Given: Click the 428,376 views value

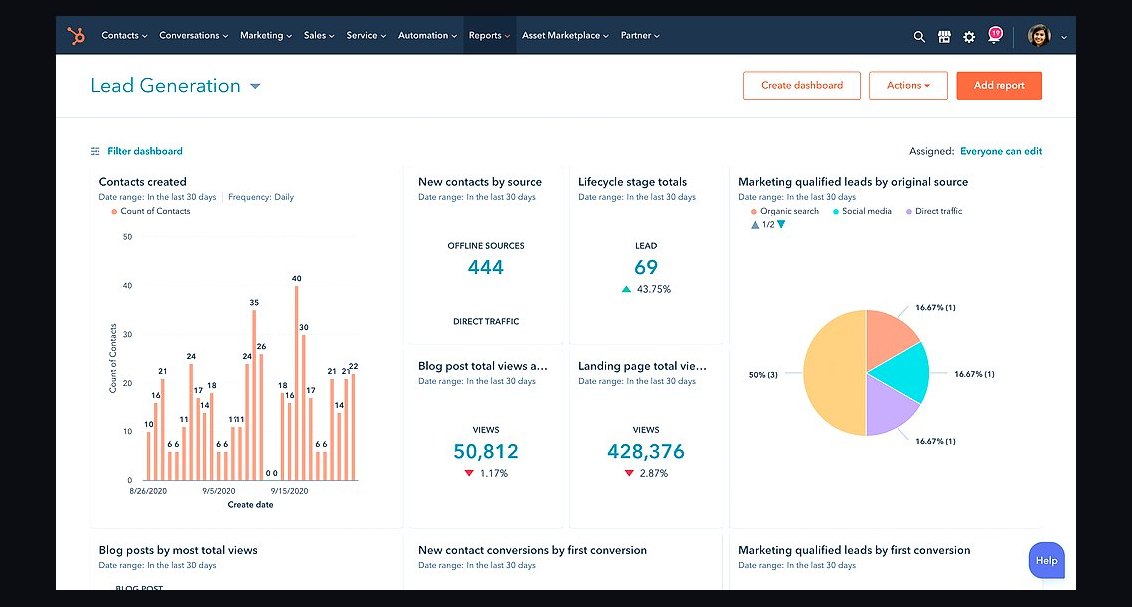Looking at the screenshot, I should [x=646, y=452].
